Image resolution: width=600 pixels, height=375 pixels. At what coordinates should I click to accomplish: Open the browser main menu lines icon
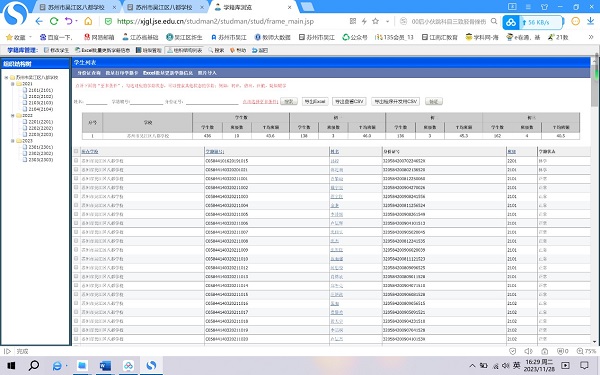(528, 7)
